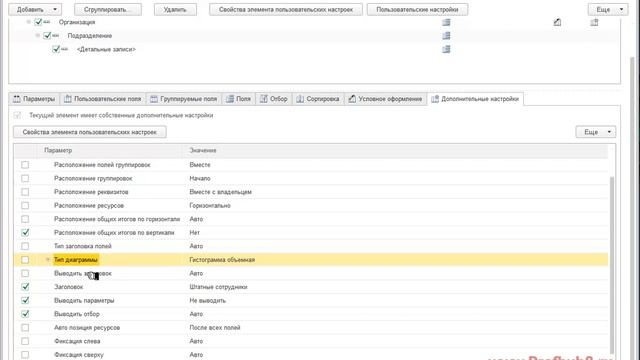Click conditional formatting icon in Организация row

click(x=557, y=22)
